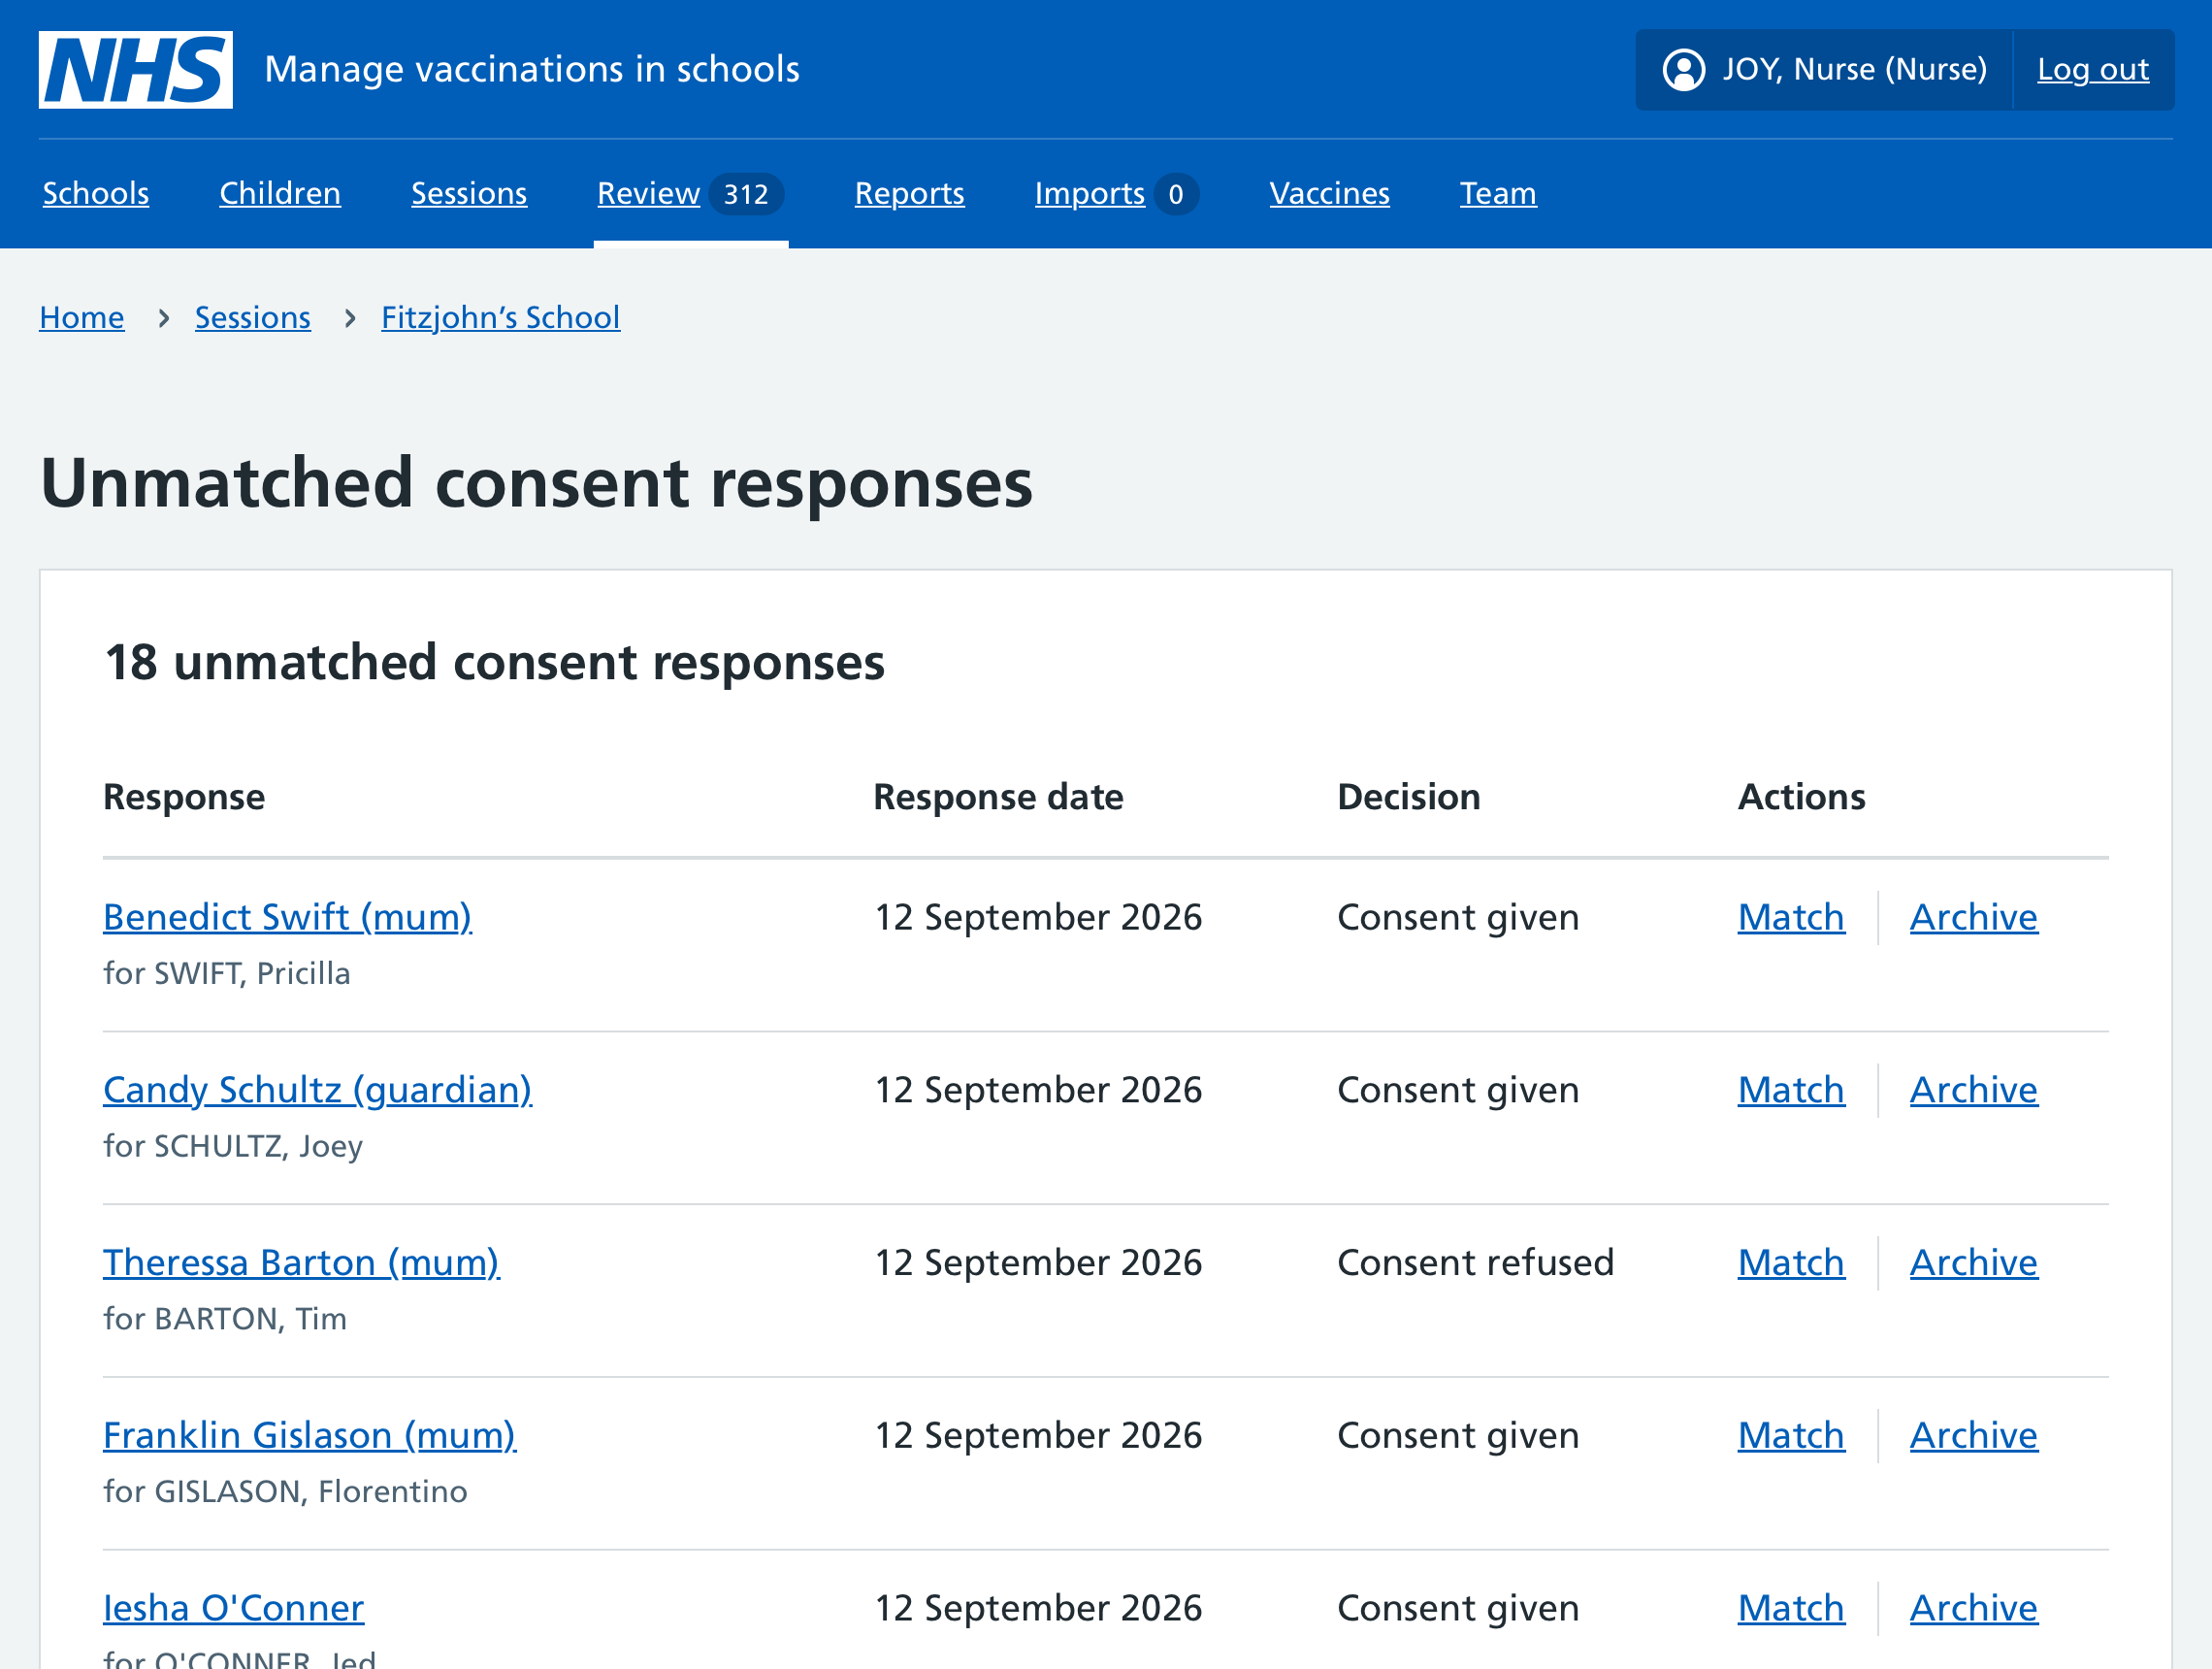Open the Reports tab
This screenshot has width=2212, height=1669.
tap(910, 193)
